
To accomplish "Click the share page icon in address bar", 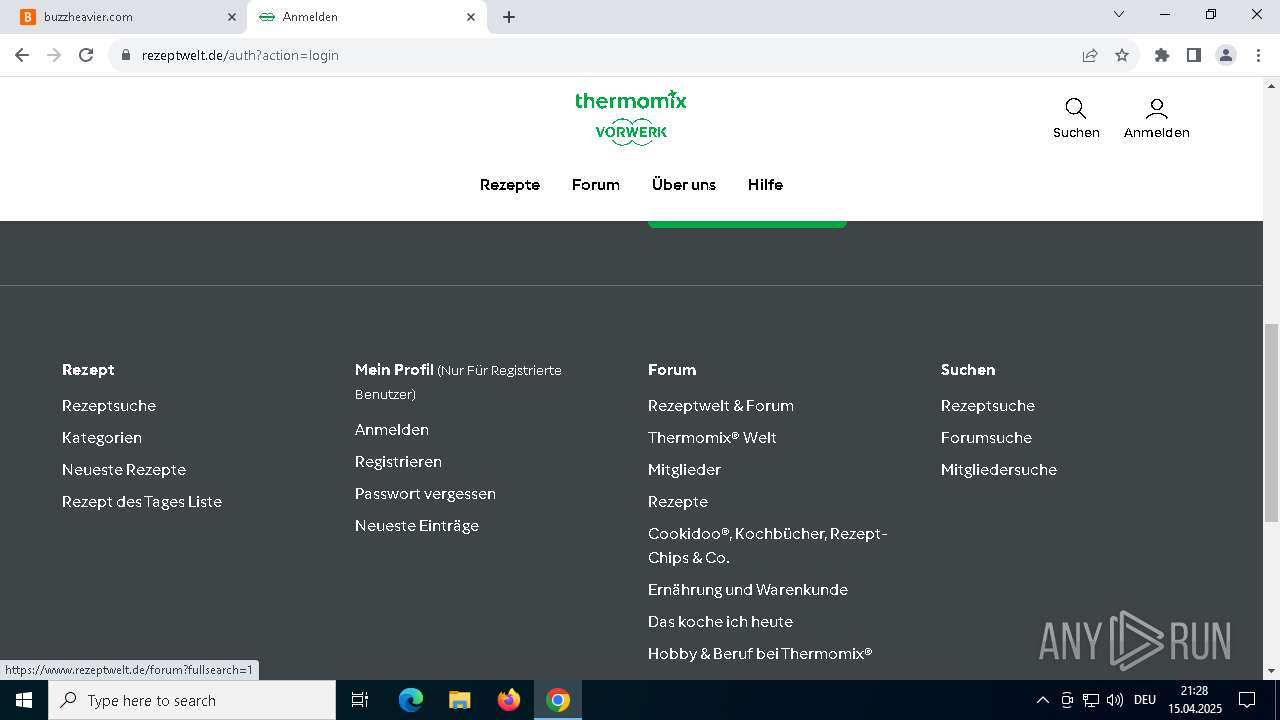I will pyautogui.click(x=1090, y=55).
